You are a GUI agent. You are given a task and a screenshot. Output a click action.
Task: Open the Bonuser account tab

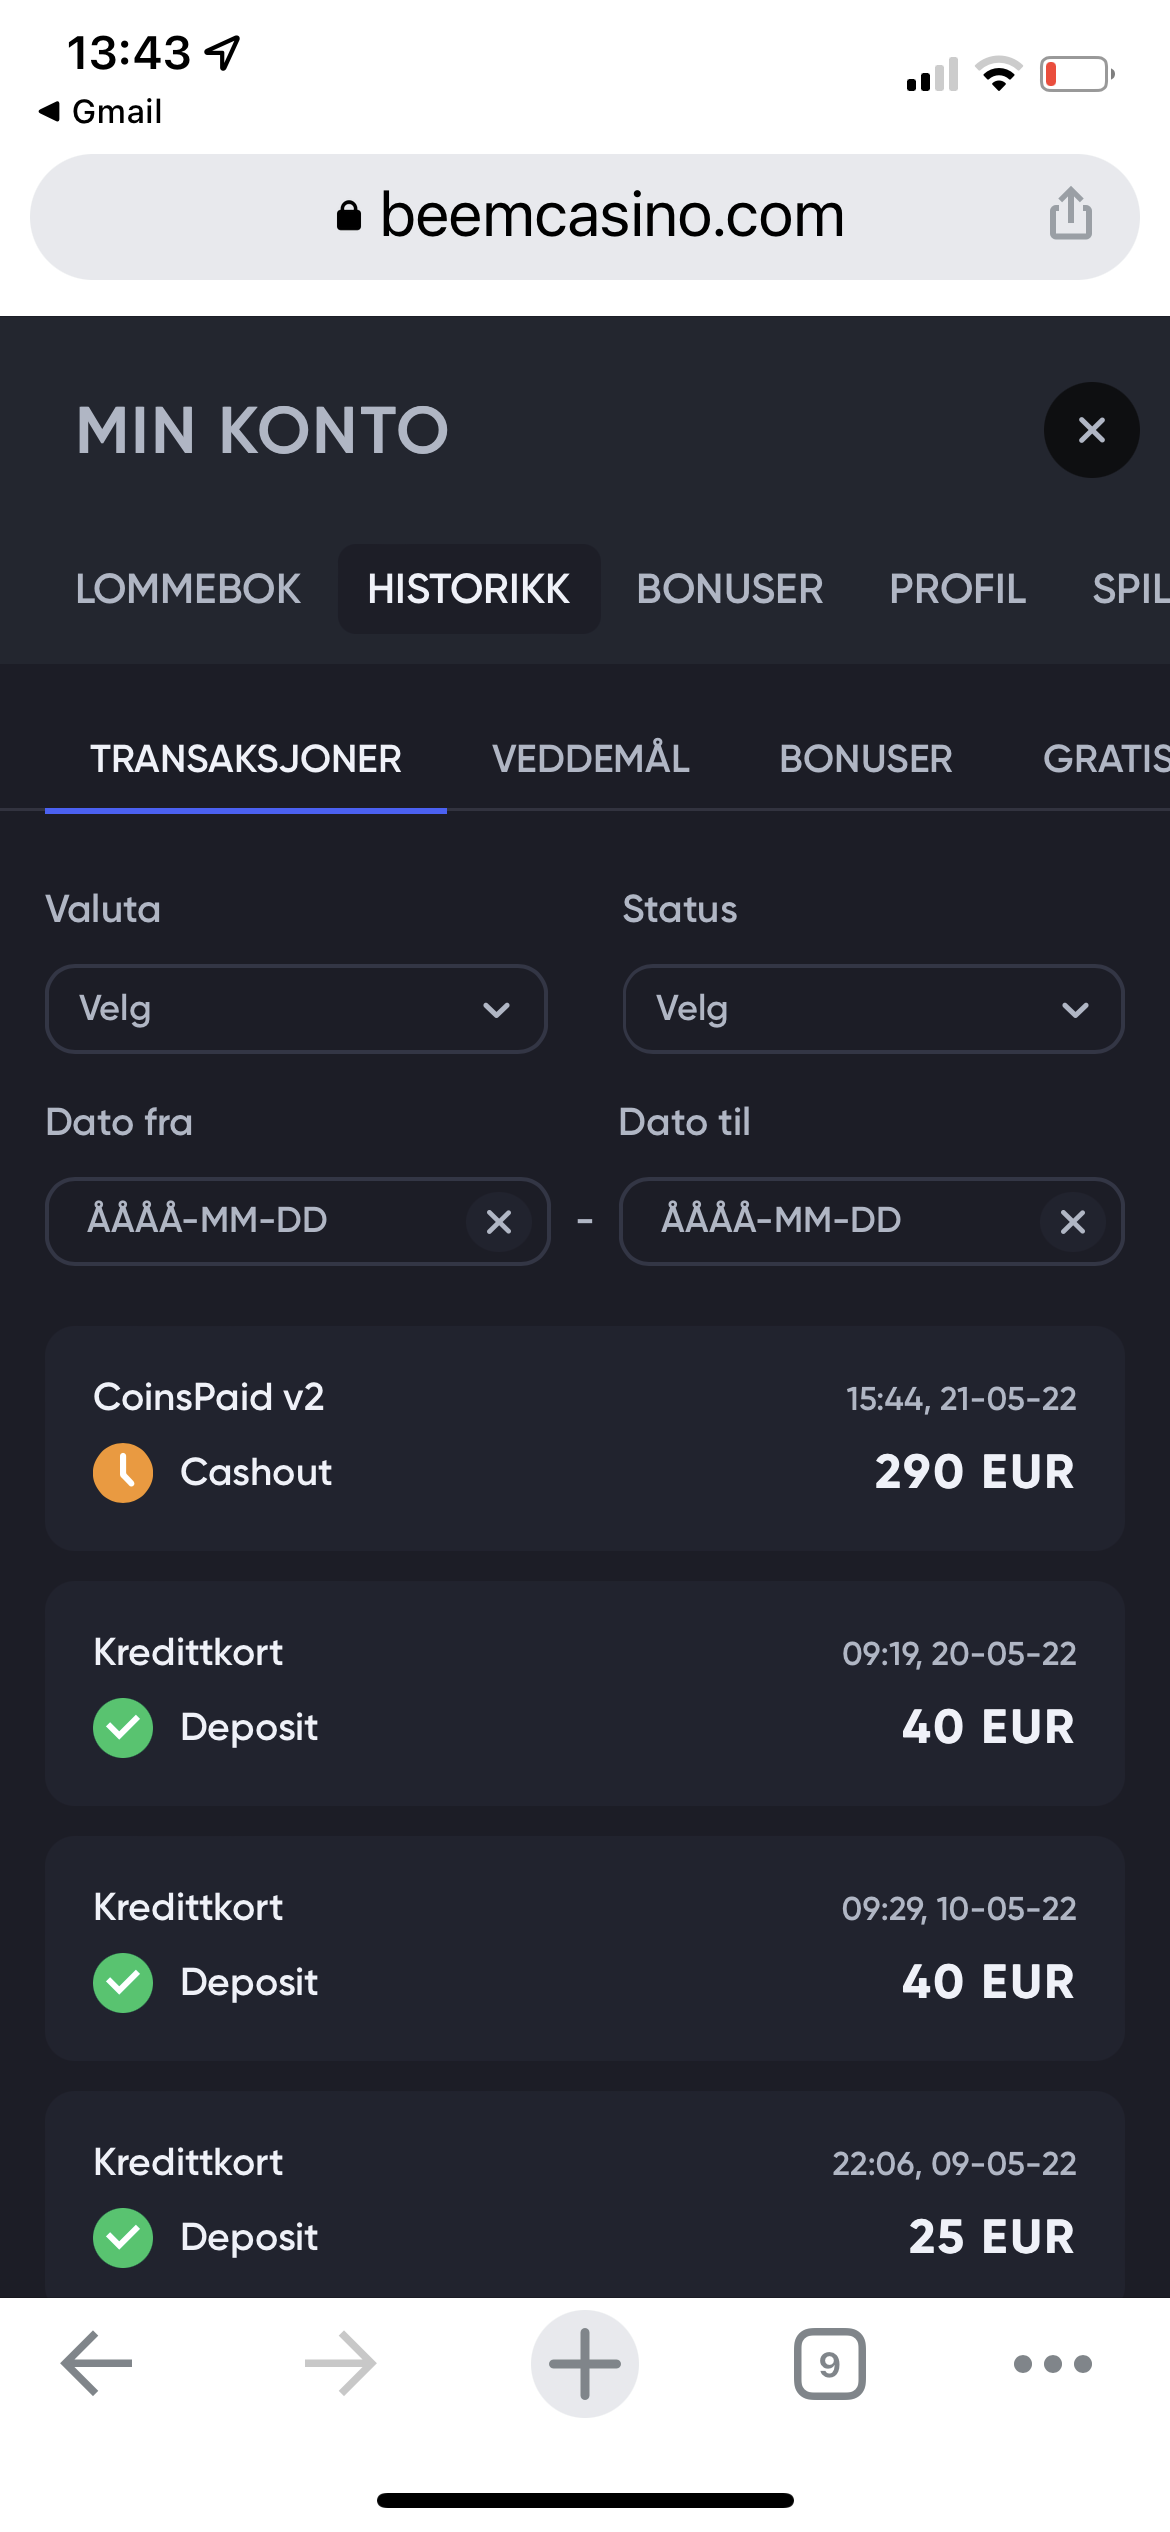(x=729, y=589)
